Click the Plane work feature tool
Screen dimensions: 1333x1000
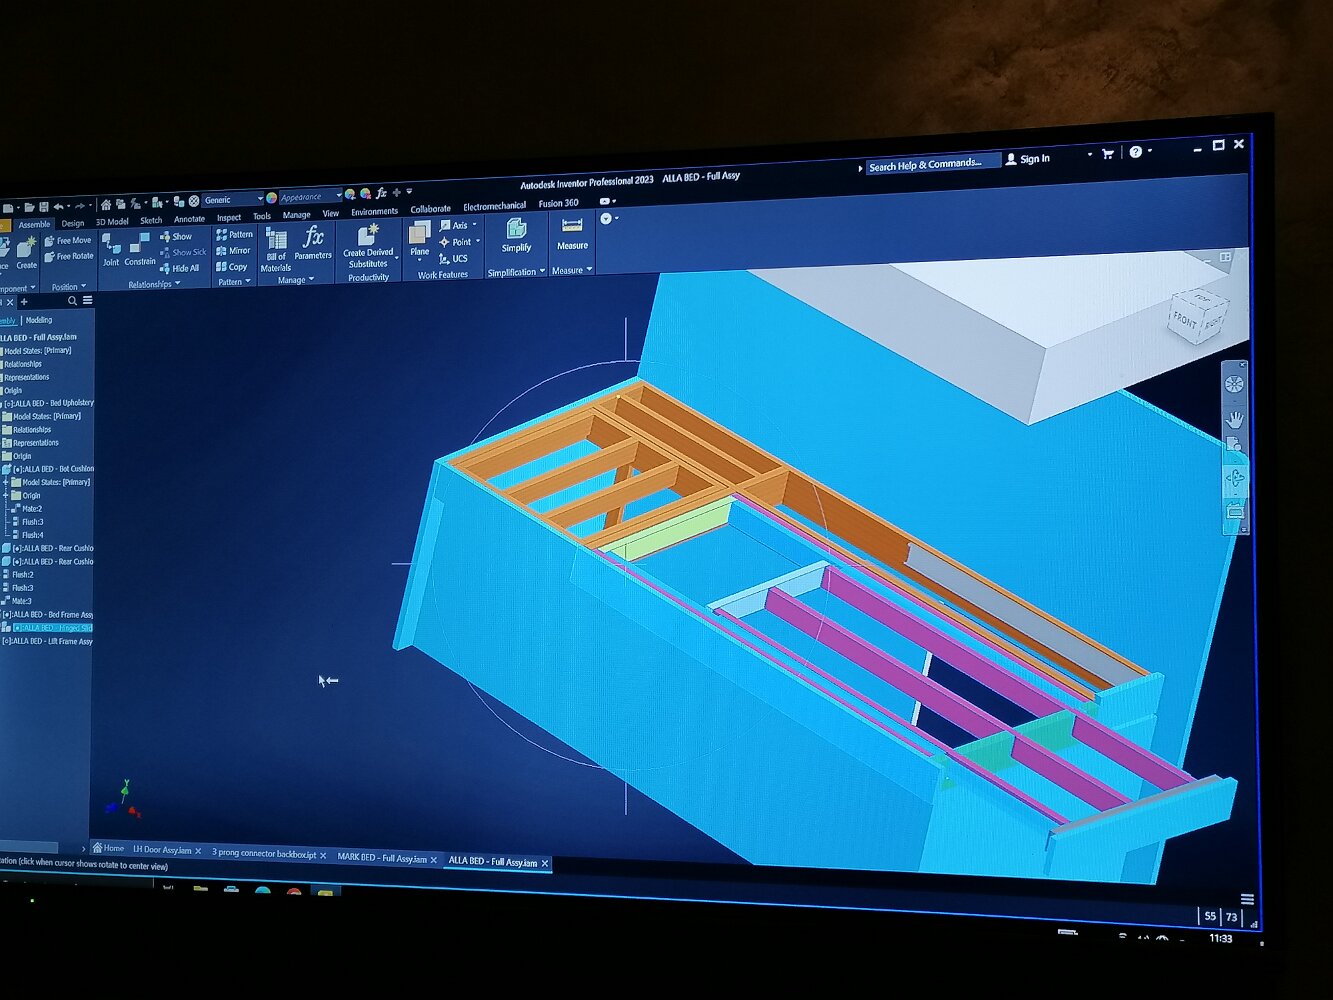(420, 236)
